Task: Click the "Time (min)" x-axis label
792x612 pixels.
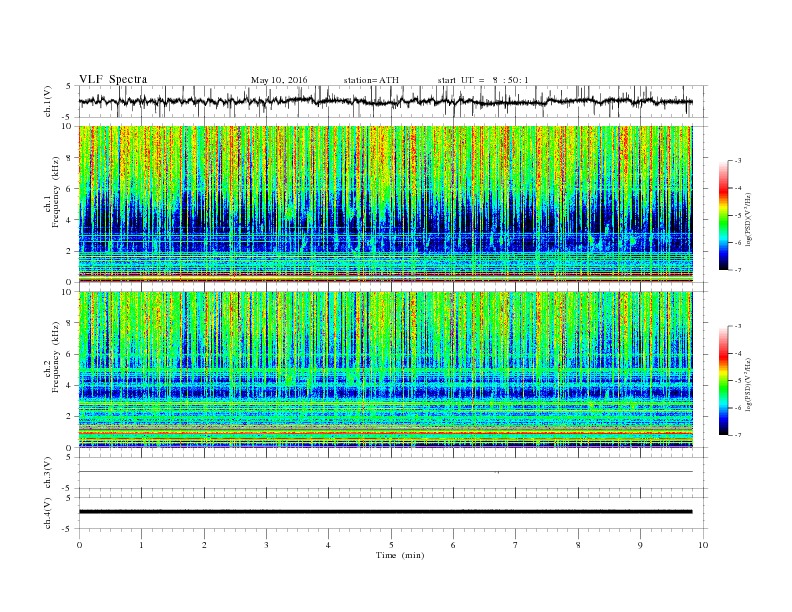Action: click(x=400, y=555)
